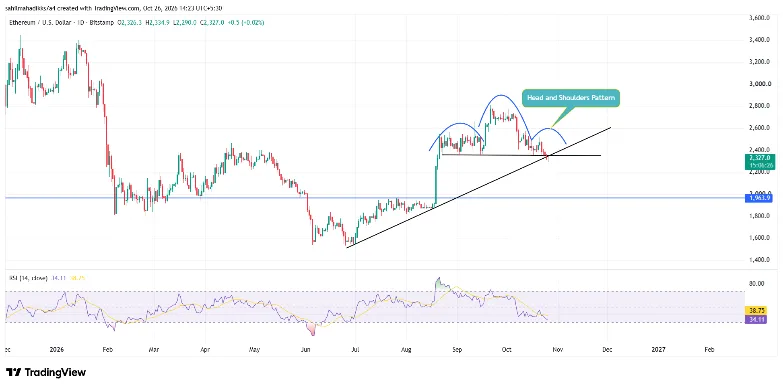The width and height of the screenshot is (783, 388).
Task: Click the 2,400.0 price axis label
Action: click(761, 149)
